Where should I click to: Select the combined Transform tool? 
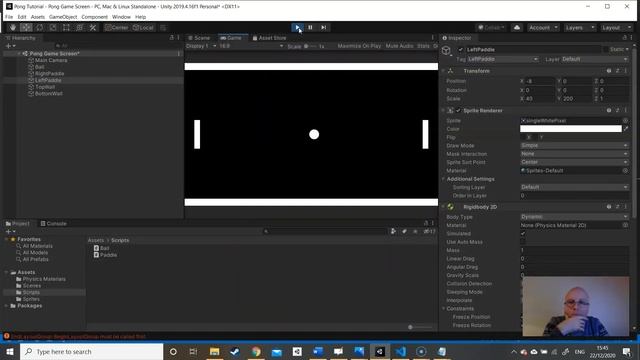[x=80, y=27]
